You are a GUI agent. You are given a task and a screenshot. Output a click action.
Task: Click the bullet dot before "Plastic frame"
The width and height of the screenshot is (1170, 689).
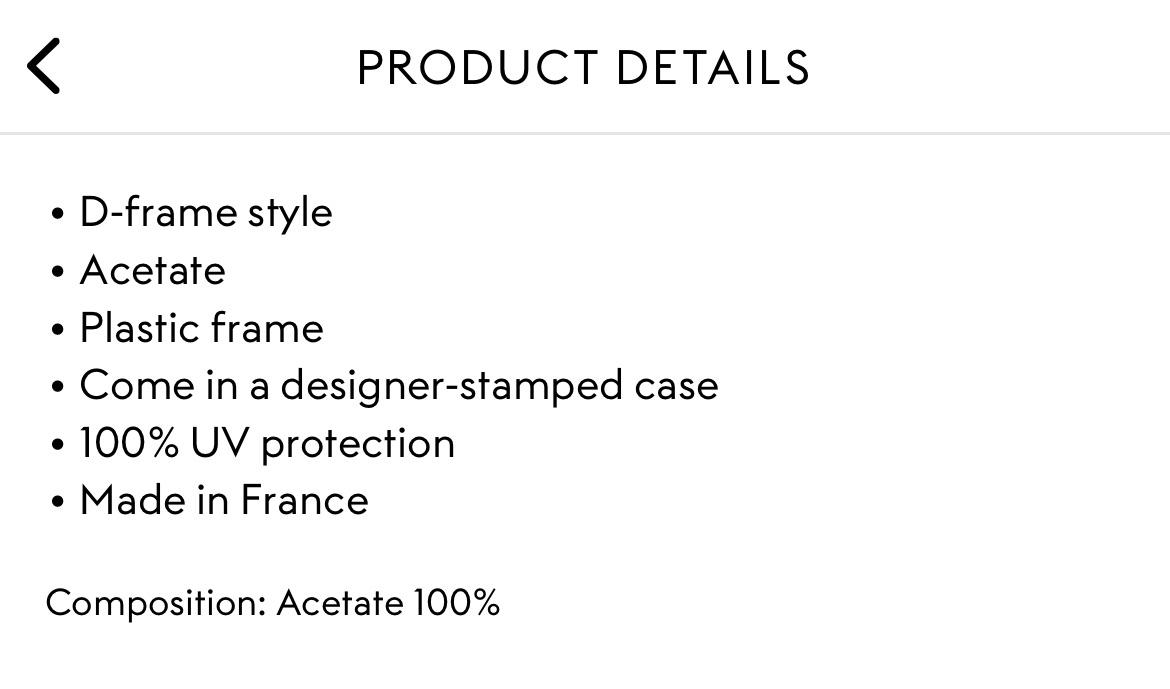tap(58, 330)
